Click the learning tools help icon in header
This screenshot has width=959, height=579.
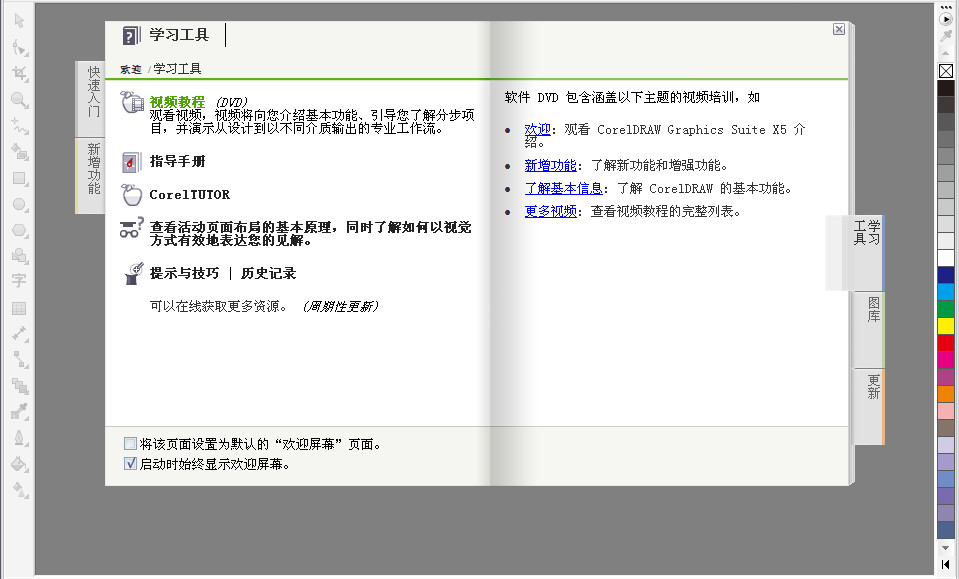point(131,35)
